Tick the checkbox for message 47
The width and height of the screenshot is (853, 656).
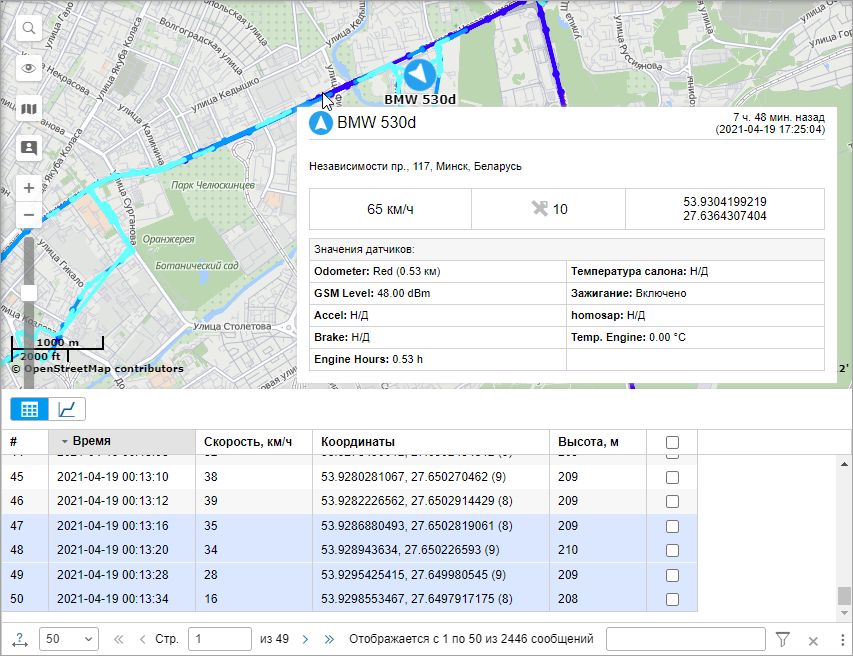672,526
